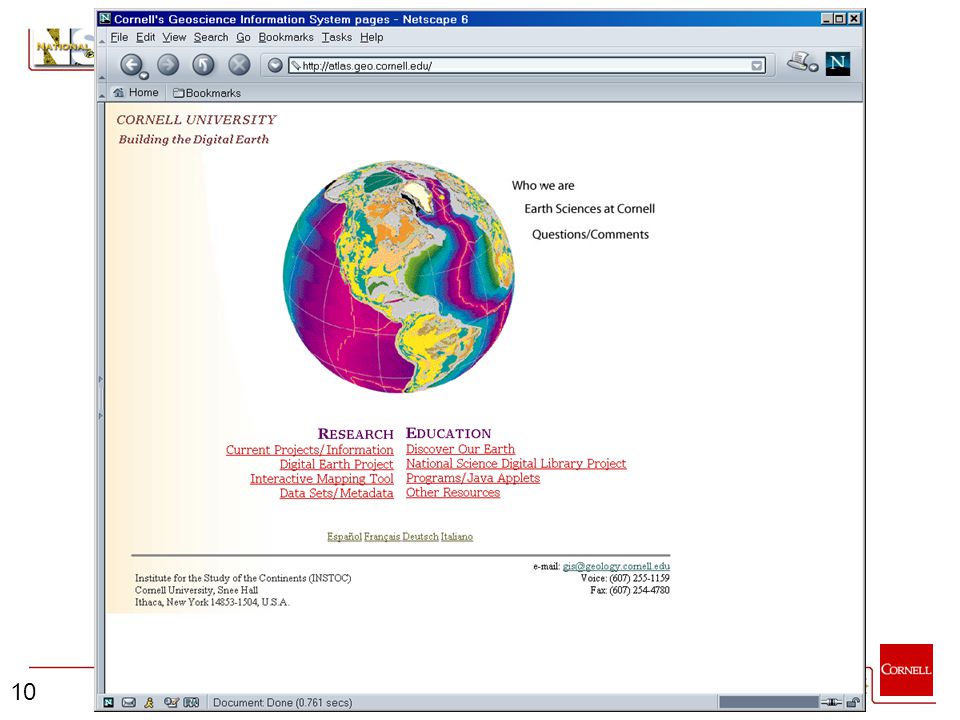
Task: Open the Print button dropdown arrow
Action: pos(813,67)
